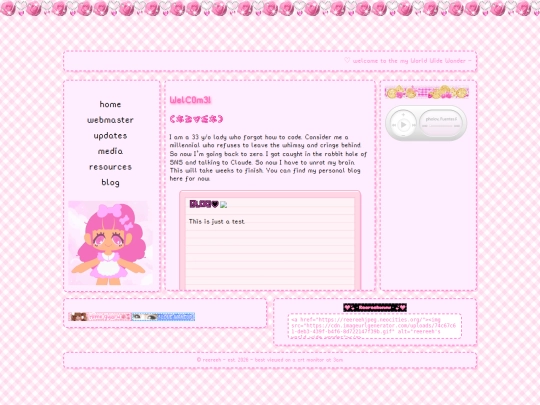Open the updates section
This screenshot has height=405, width=540.
[x=110, y=136]
